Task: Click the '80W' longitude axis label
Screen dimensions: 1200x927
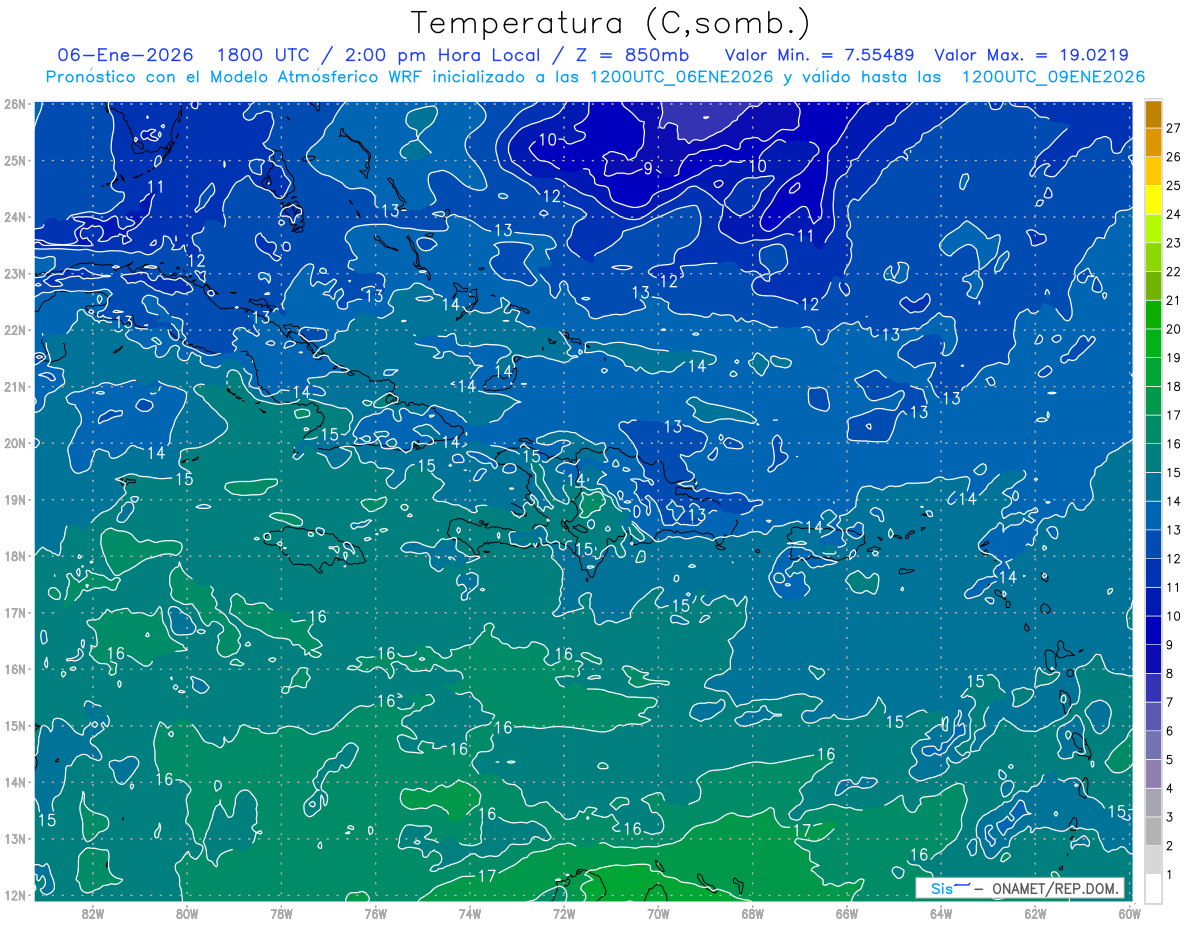Action: pyautogui.click(x=187, y=913)
